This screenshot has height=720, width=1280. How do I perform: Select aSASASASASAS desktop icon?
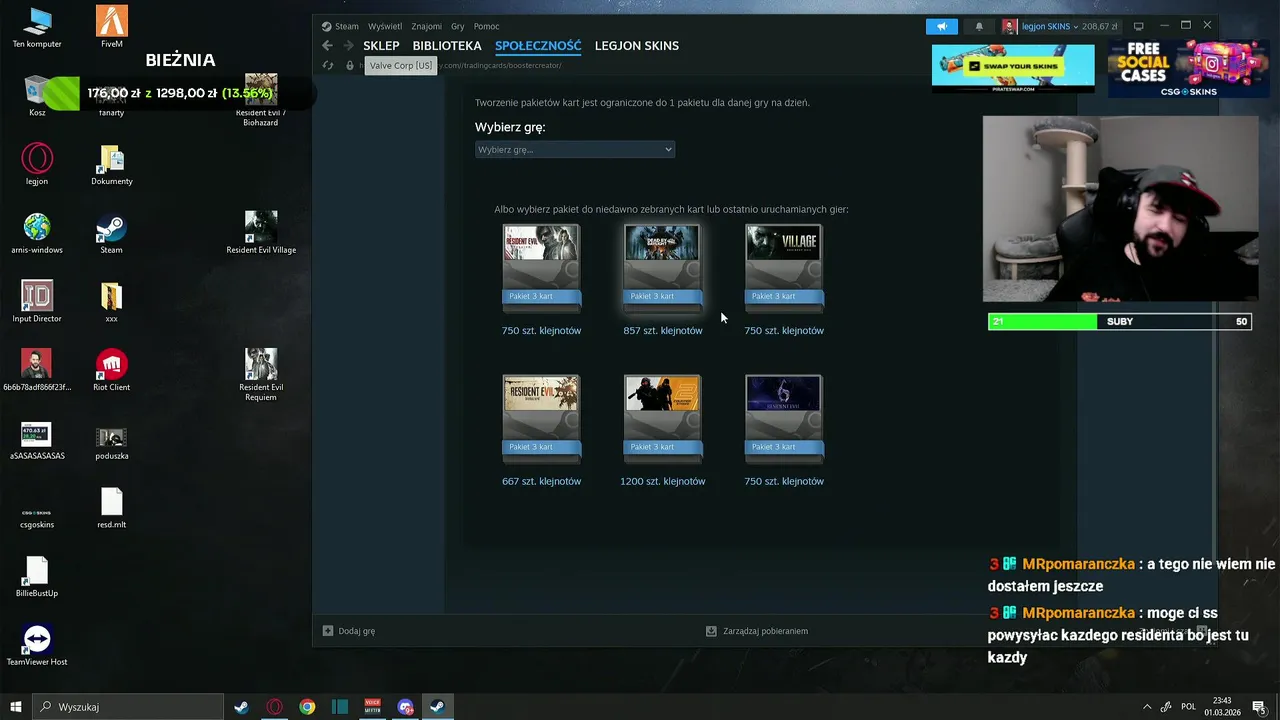(x=37, y=440)
